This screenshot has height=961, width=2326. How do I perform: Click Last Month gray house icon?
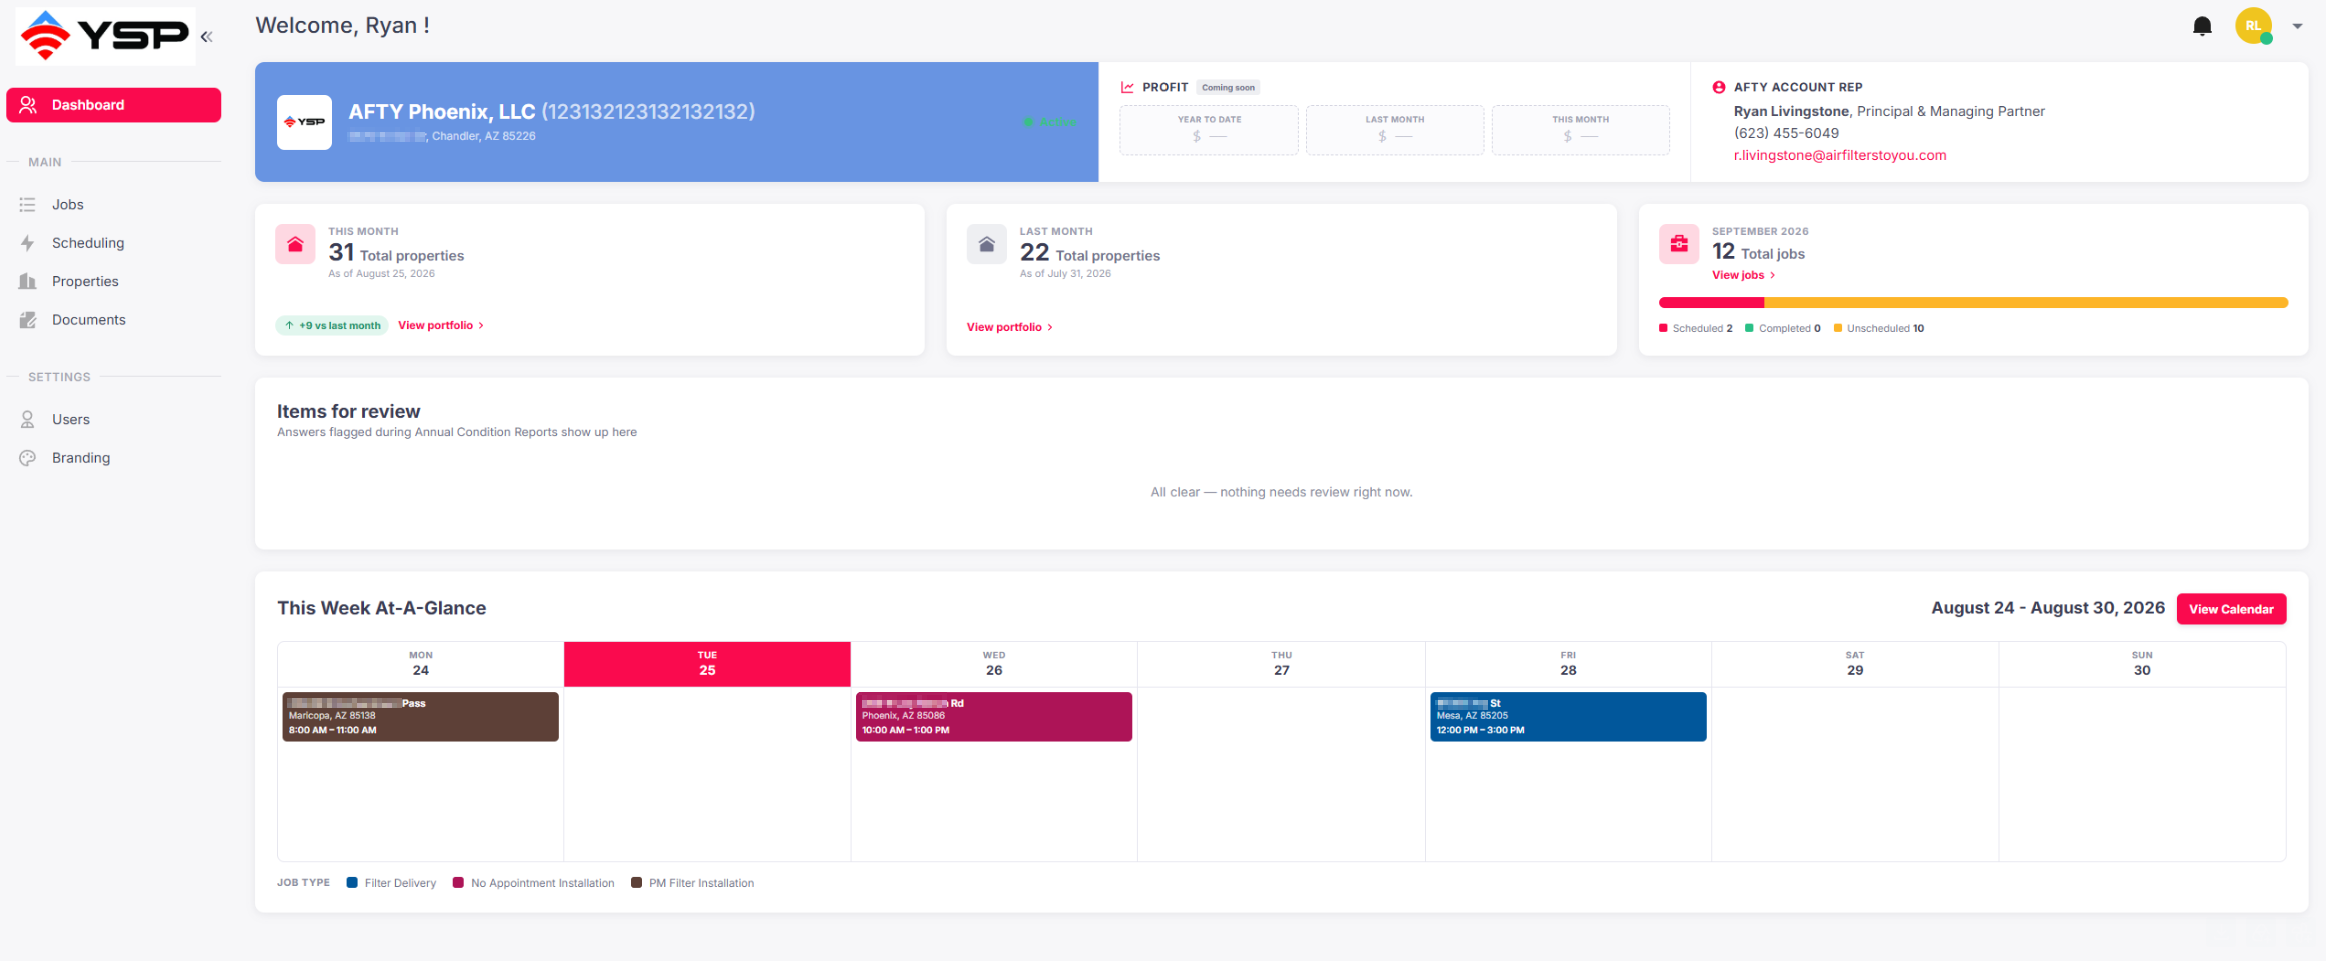[x=986, y=244]
